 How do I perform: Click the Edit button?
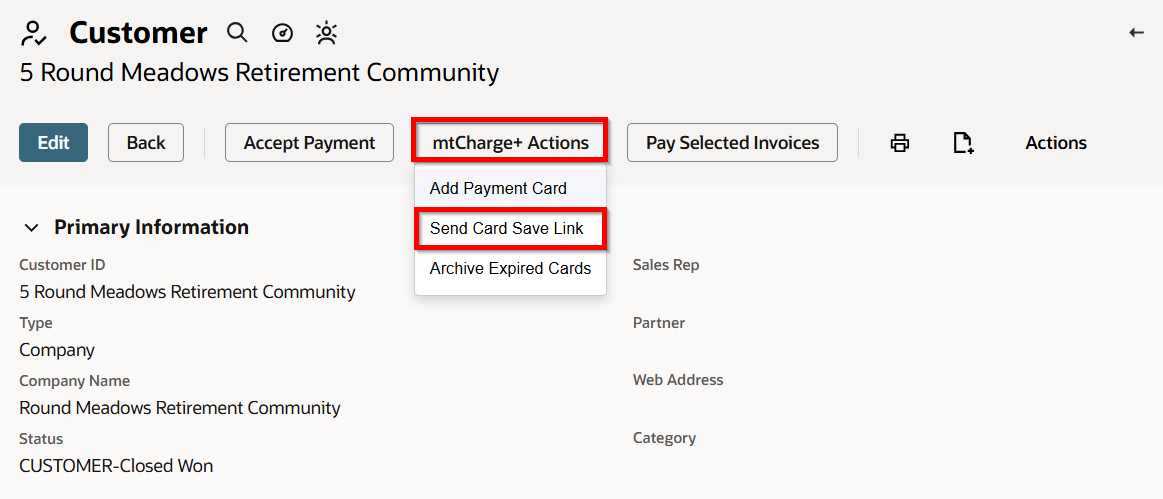point(53,142)
